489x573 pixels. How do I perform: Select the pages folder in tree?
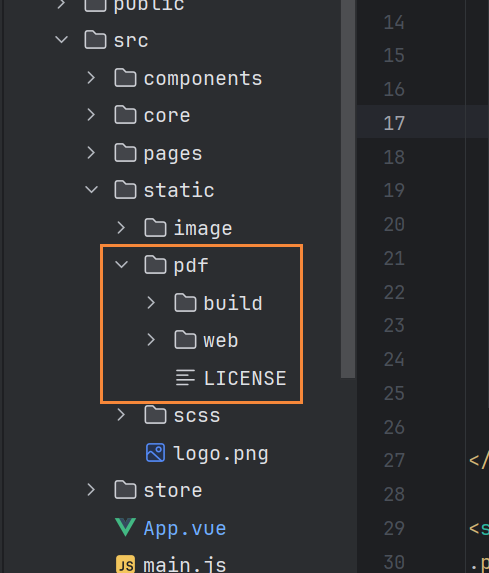pos(173,153)
